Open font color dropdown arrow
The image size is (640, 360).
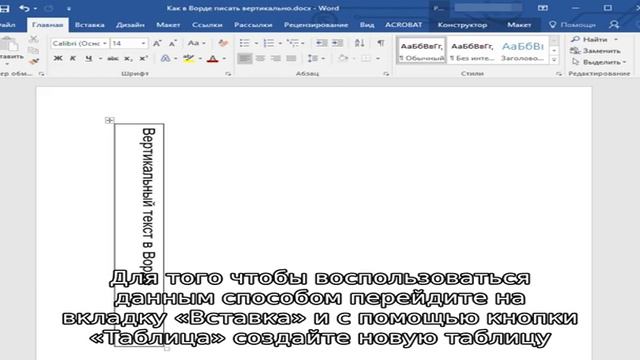(224, 59)
